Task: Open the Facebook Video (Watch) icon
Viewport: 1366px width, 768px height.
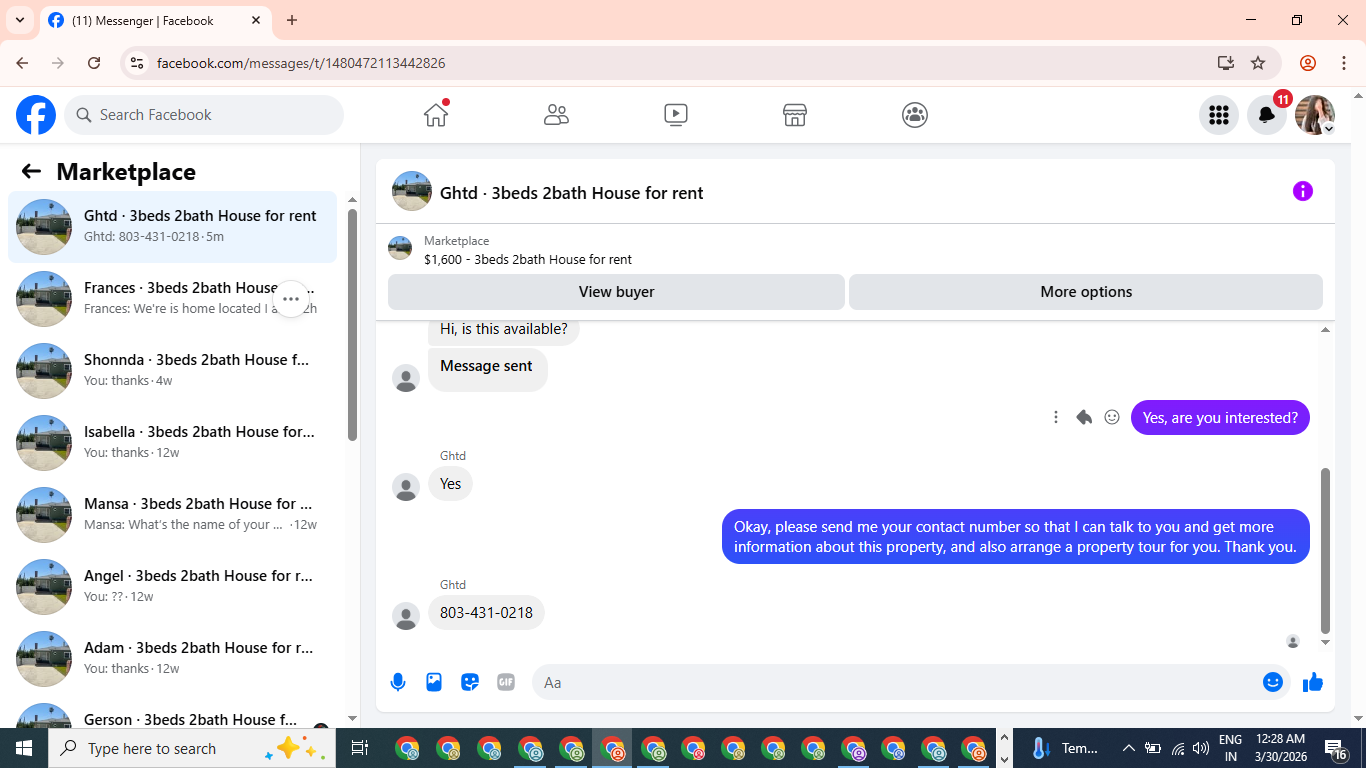Action: pyautogui.click(x=676, y=115)
